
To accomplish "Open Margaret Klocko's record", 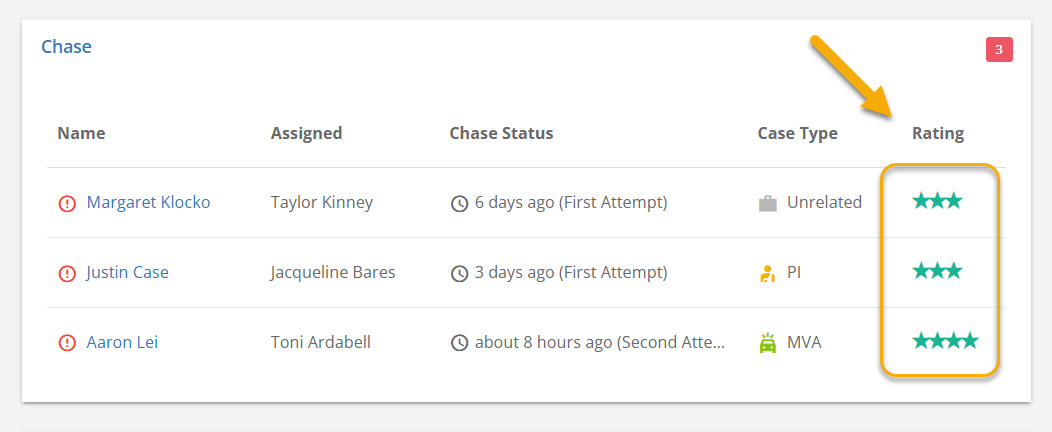I will point(148,202).
